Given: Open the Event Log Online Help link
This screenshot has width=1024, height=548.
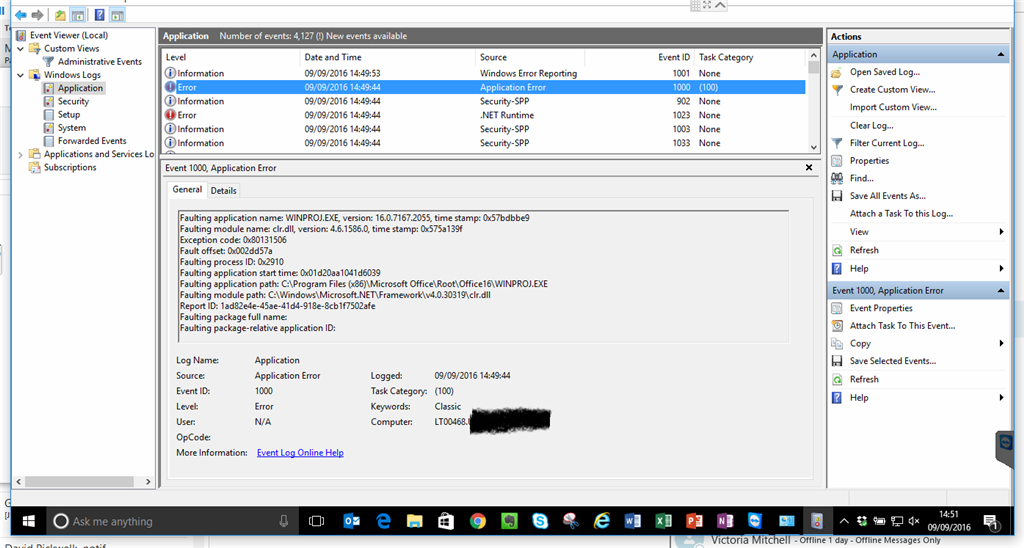Looking at the screenshot, I should 300,453.
